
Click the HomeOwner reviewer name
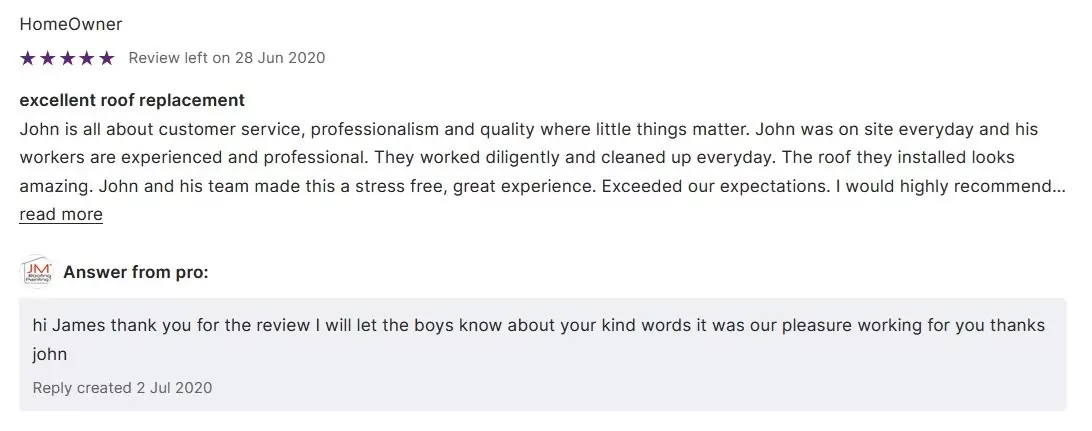click(x=70, y=24)
